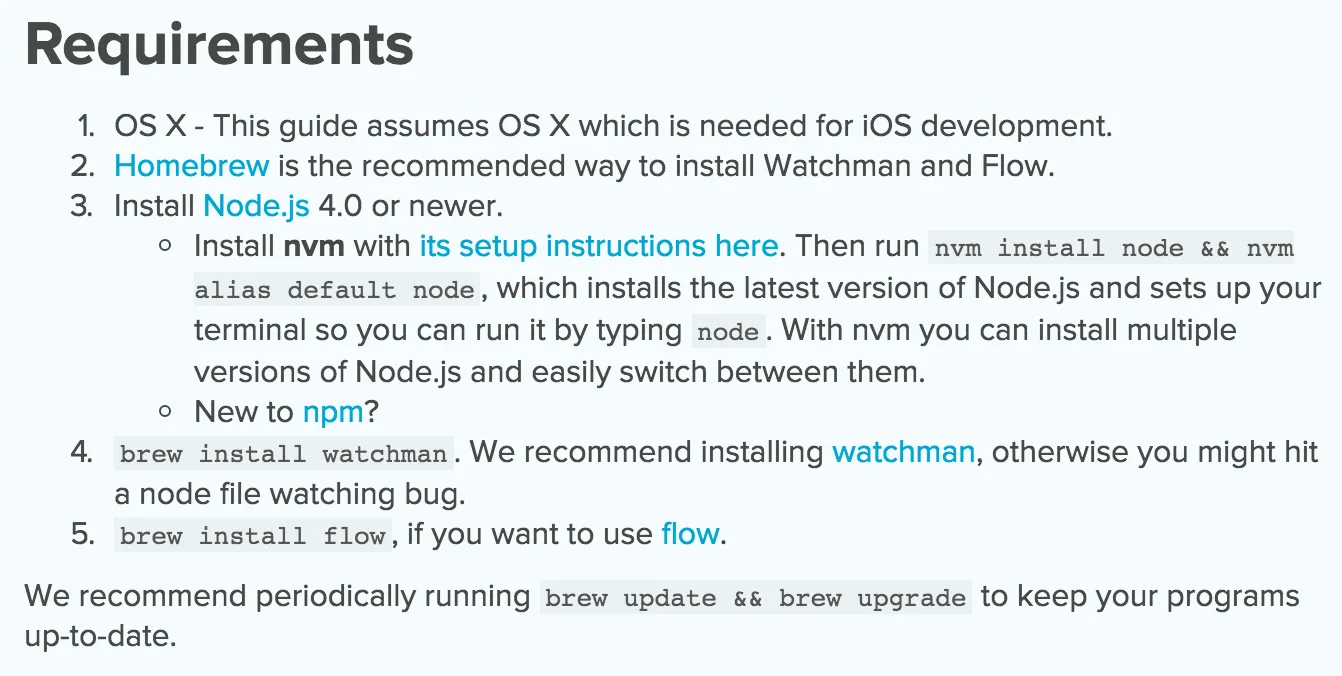This screenshot has height=676, width=1342.
Task: Click the "brew update && brew upgrade" code
Action: 755,598
